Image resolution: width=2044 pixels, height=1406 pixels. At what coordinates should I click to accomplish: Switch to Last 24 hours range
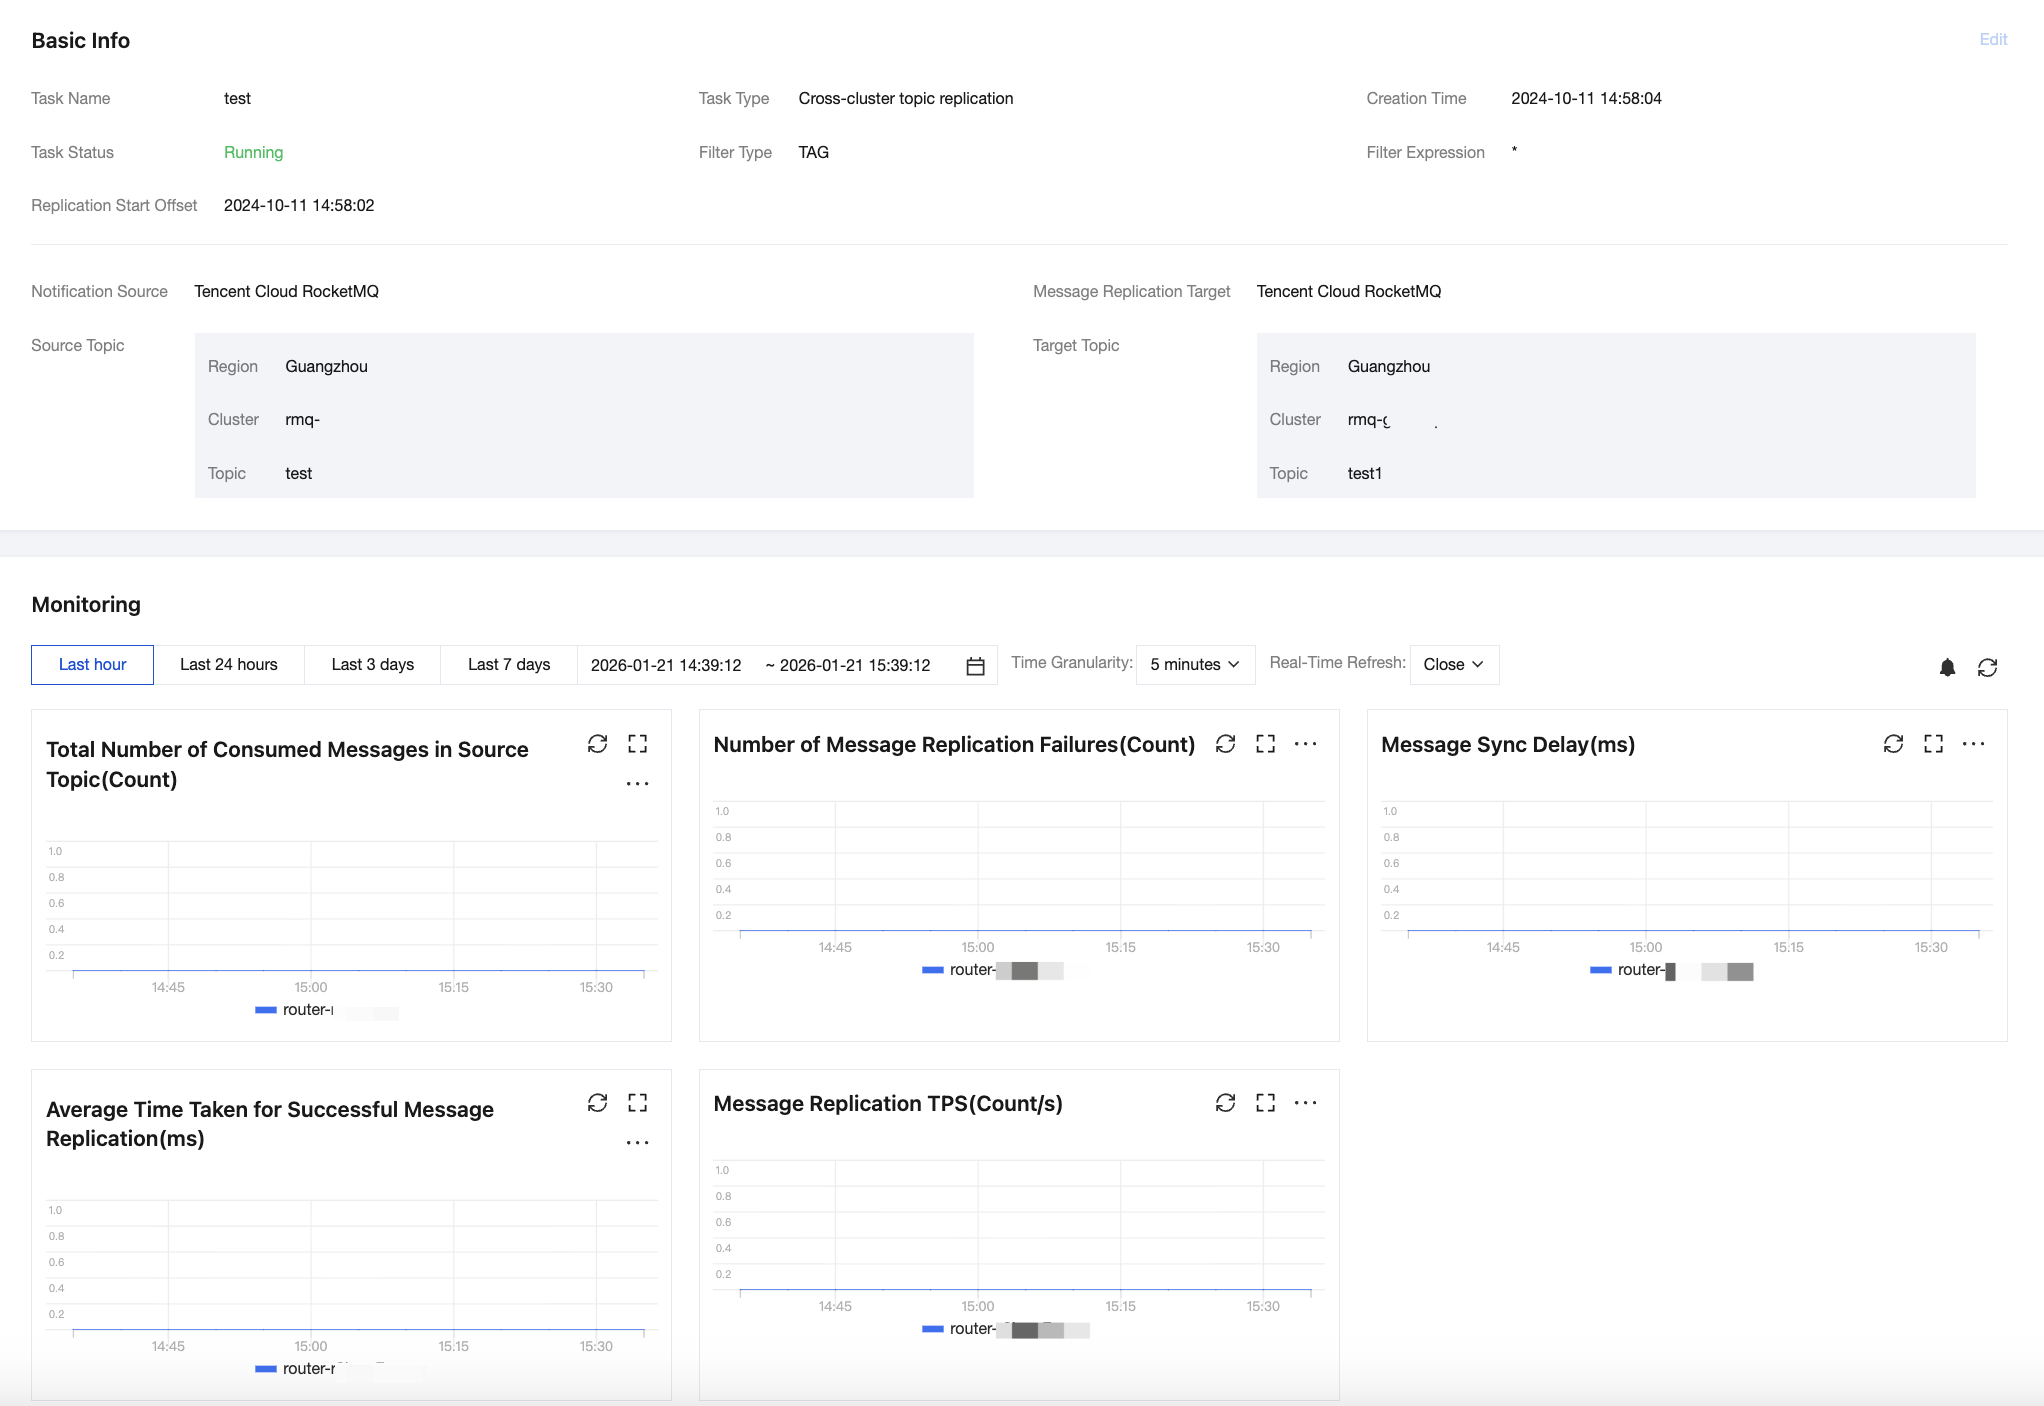click(229, 665)
